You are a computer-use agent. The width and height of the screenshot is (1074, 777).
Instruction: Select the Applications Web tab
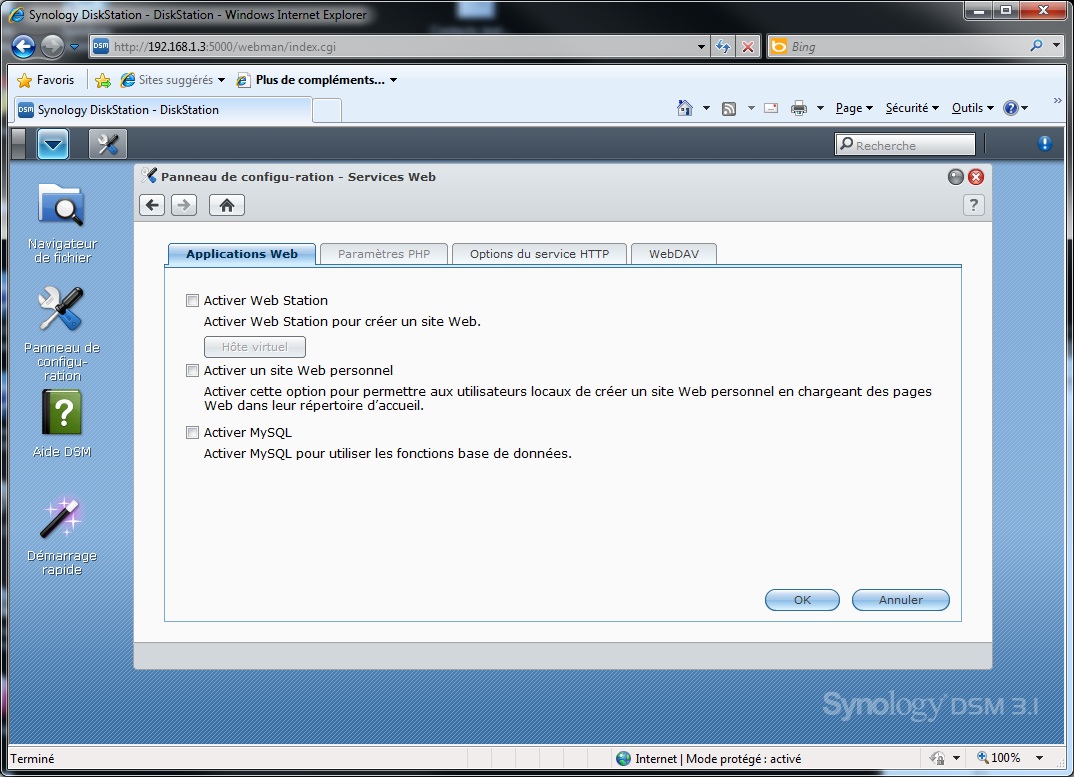(x=242, y=254)
